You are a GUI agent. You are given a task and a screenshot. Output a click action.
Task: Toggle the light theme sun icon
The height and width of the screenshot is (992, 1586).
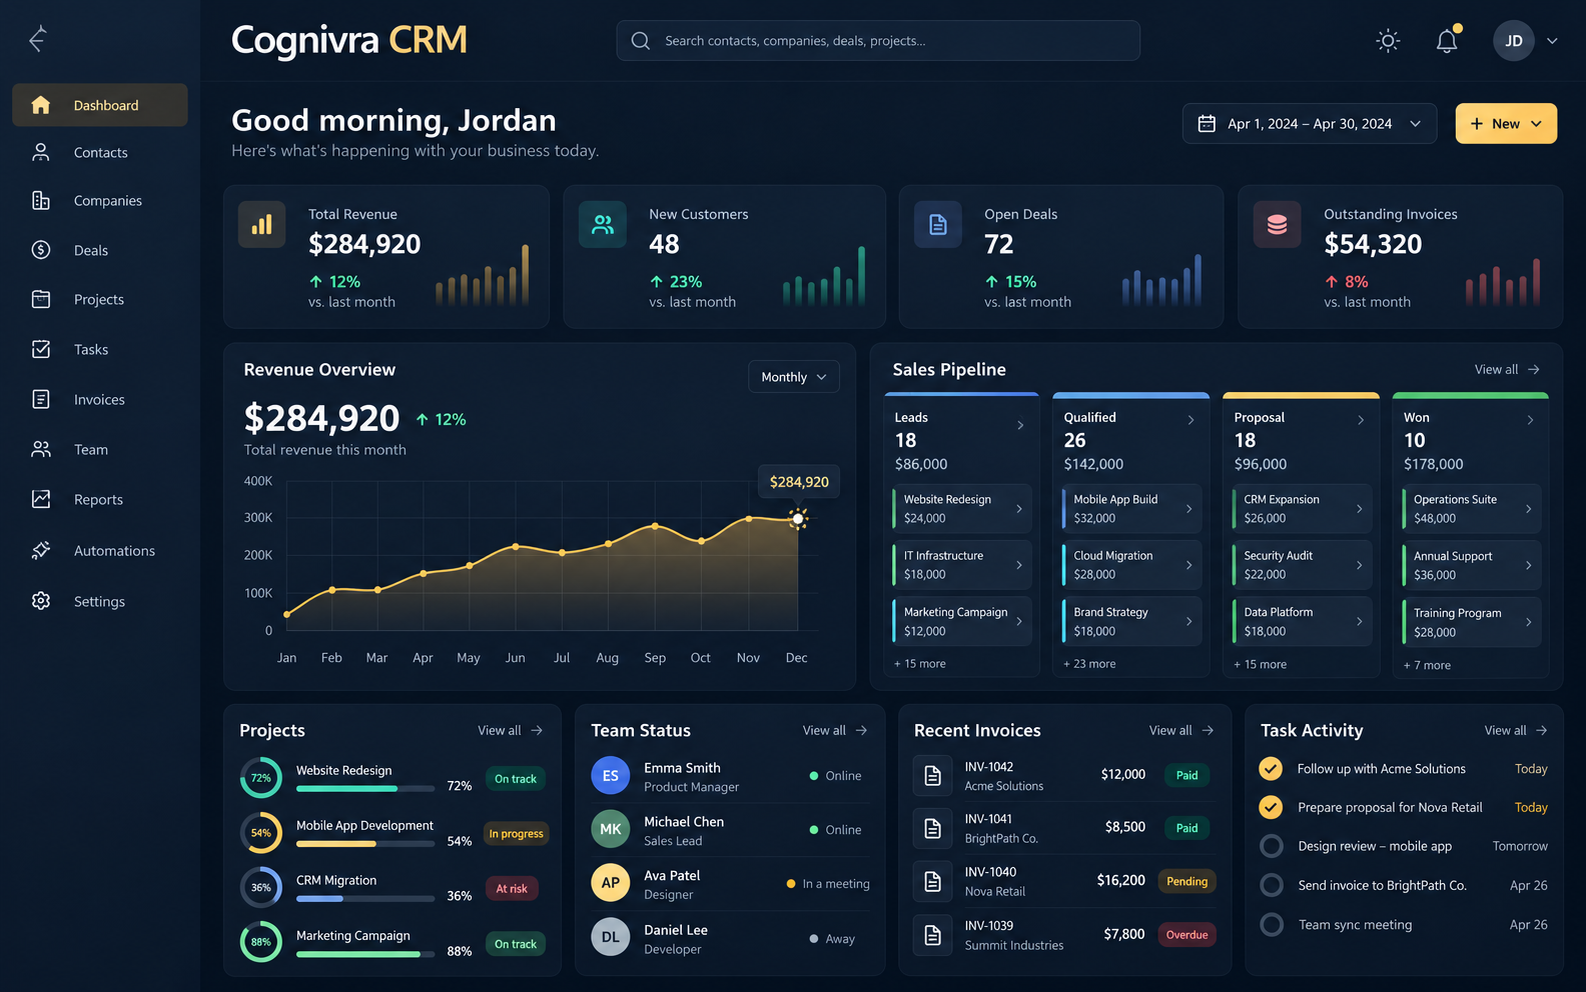pos(1387,41)
